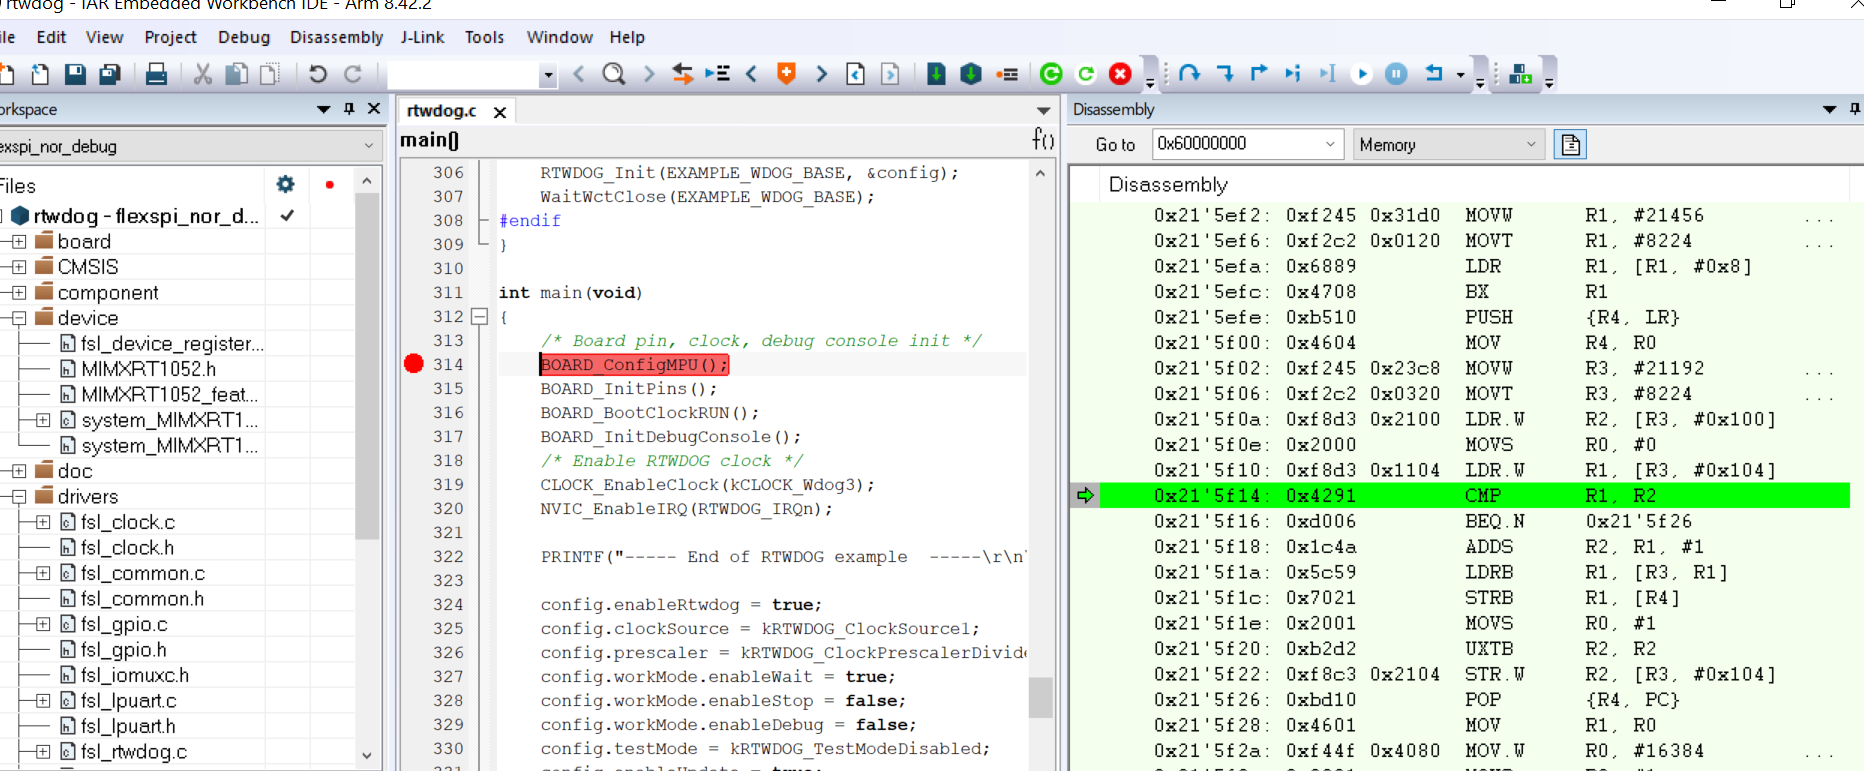
Task: Open workspace column settings gear
Action: 286,185
